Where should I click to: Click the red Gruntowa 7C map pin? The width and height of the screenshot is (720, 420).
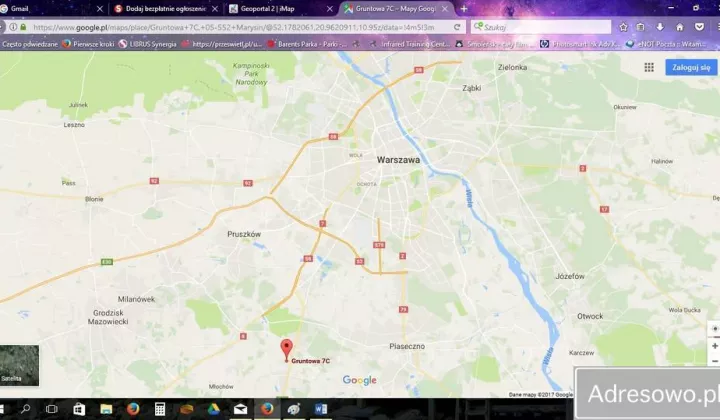click(x=287, y=350)
